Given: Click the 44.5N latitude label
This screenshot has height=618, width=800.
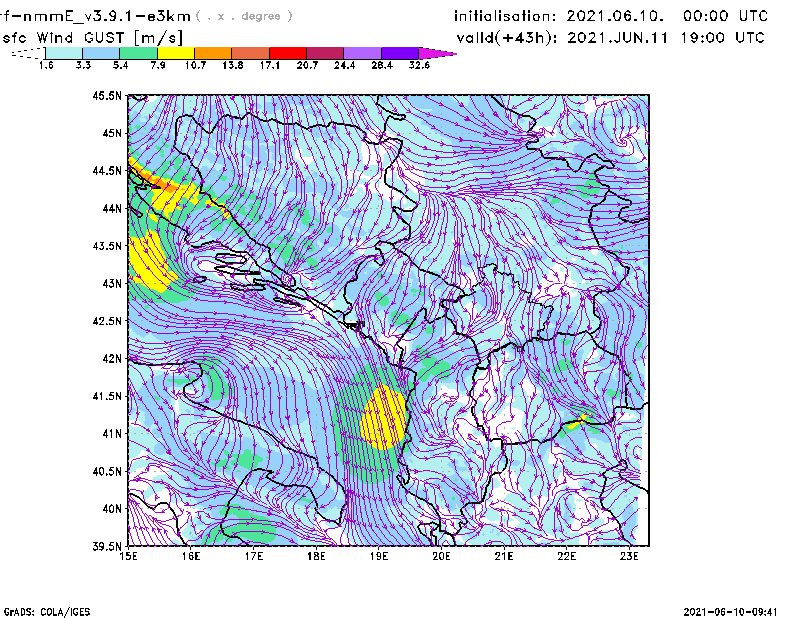Looking at the screenshot, I should 107,170.
